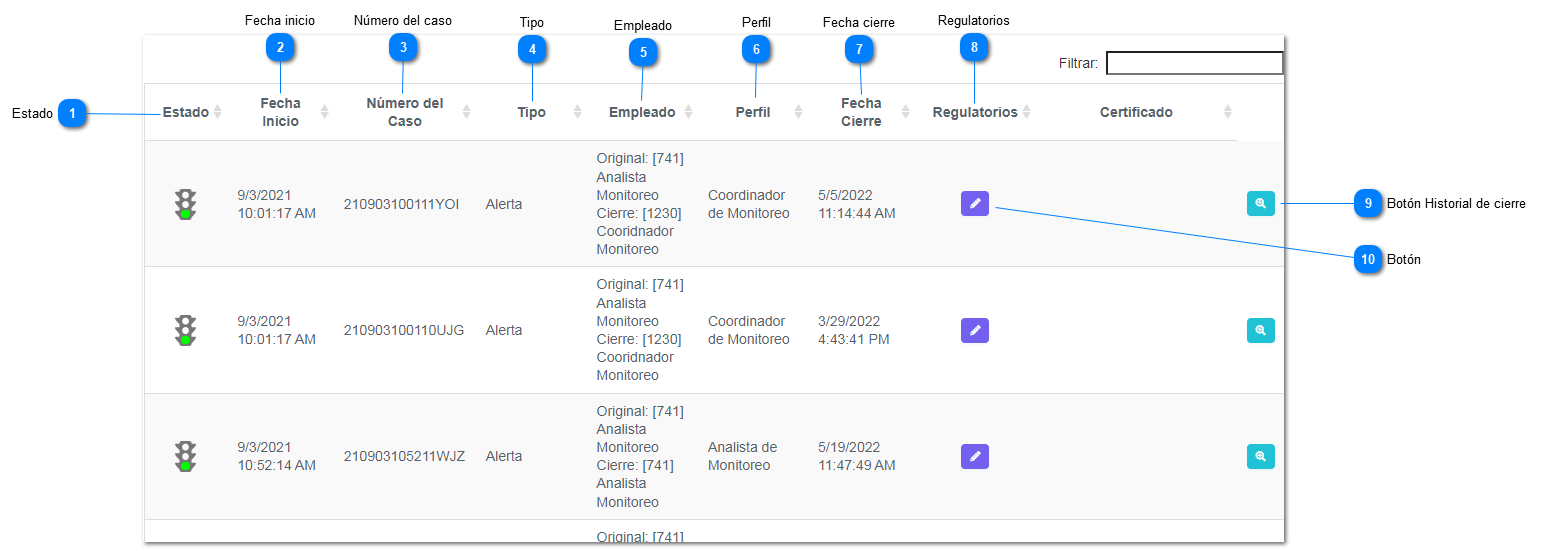This screenshot has width=1542, height=551.
Task: Click the traffic light icon for case 210903105211WJZ
Action: tap(185, 456)
